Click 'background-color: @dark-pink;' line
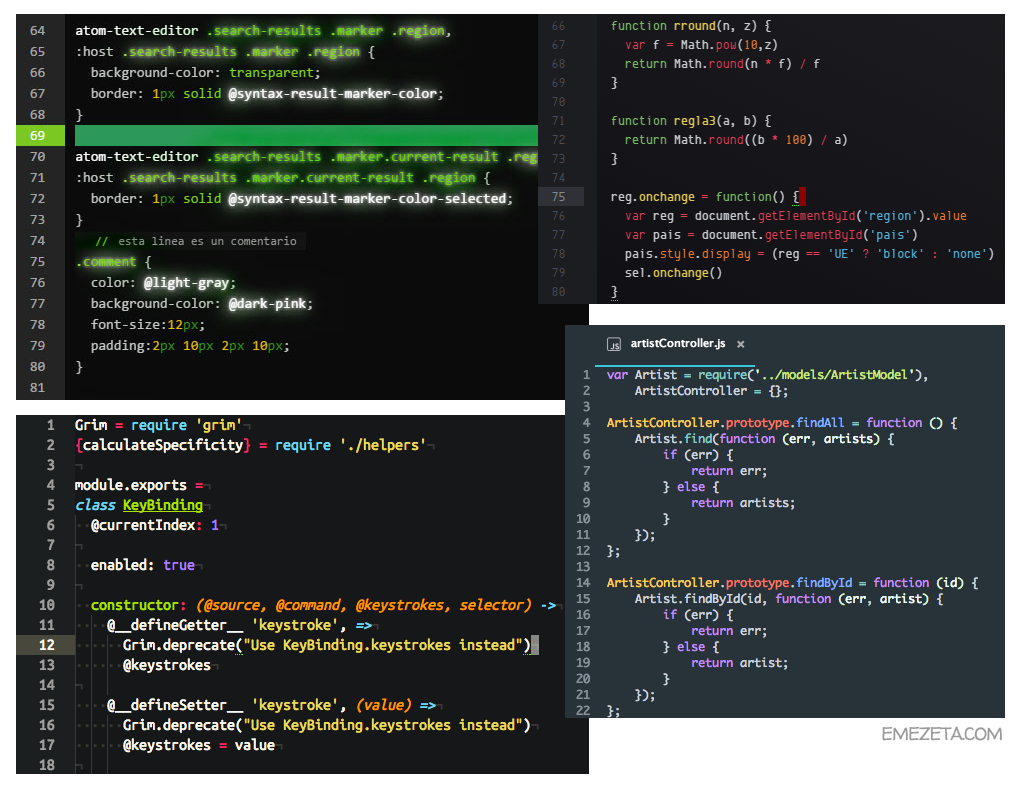The width and height of the screenshot is (1024, 788). (202, 304)
